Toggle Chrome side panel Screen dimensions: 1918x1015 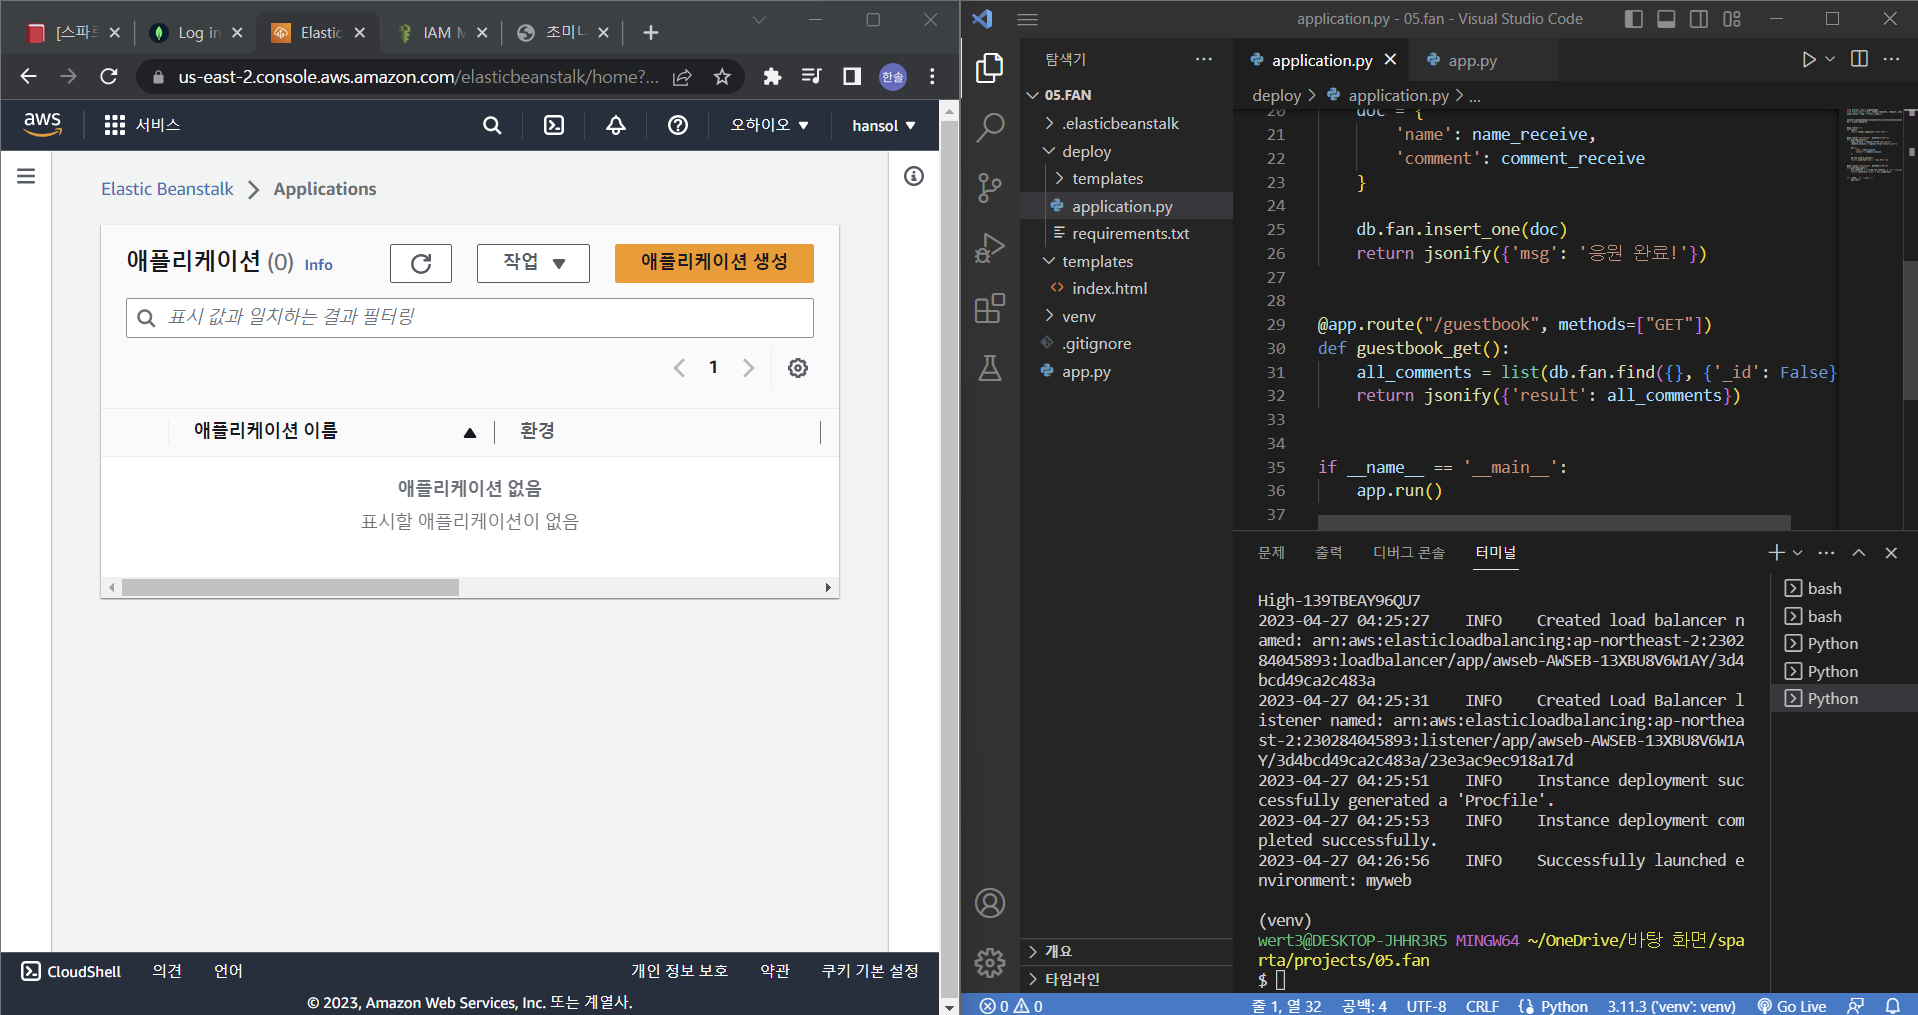pyautogui.click(x=852, y=77)
